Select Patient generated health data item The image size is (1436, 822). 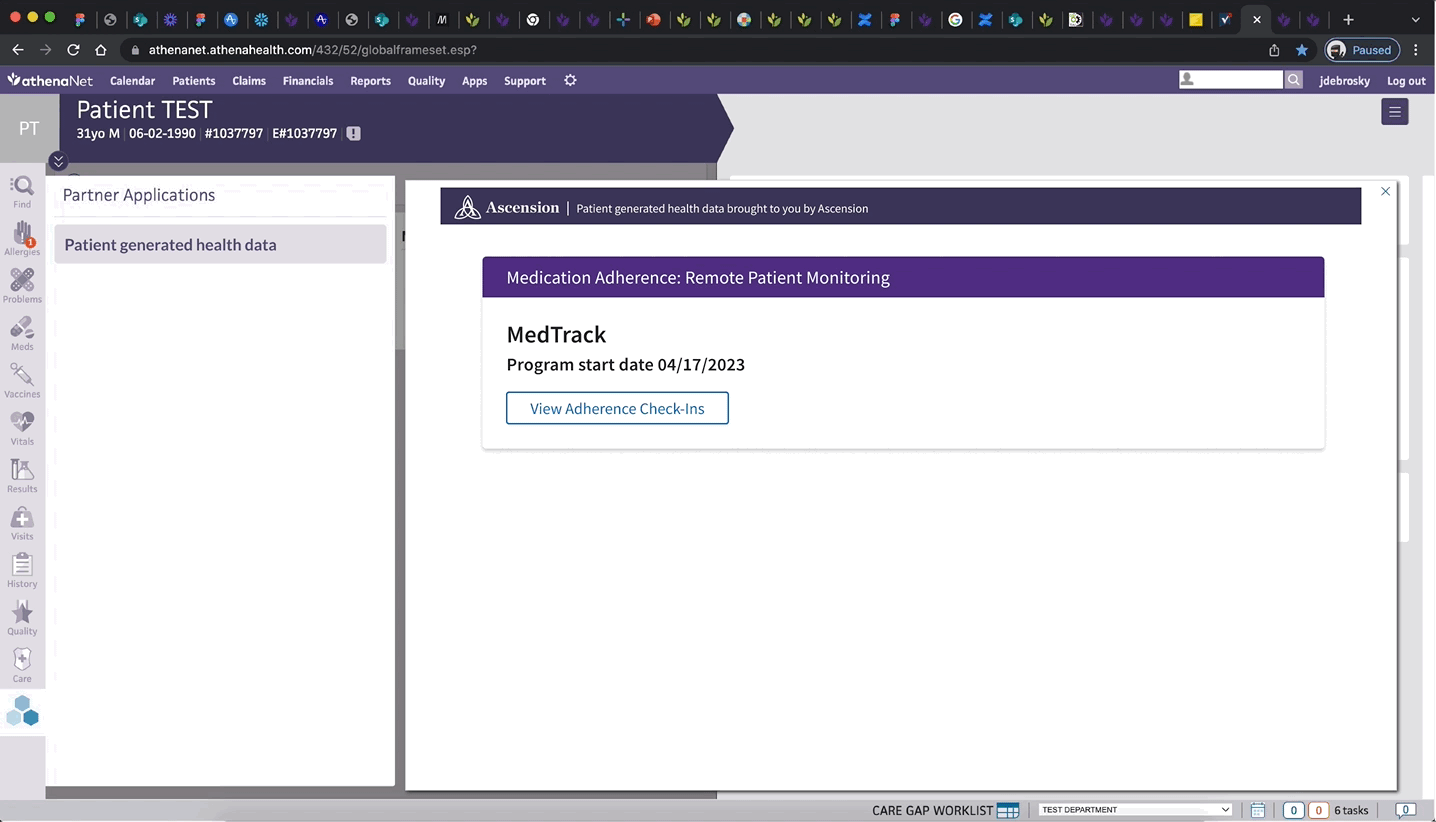220,244
